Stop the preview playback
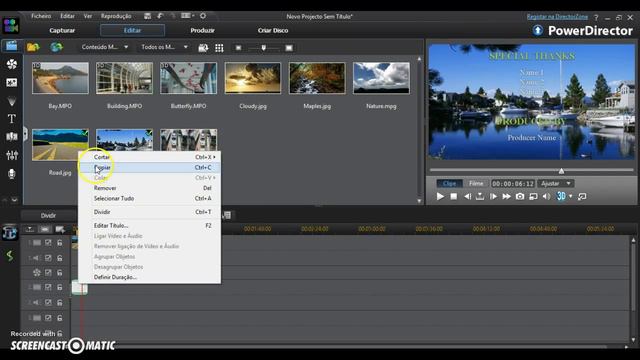This screenshot has height=360, width=640. tap(453, 196)
